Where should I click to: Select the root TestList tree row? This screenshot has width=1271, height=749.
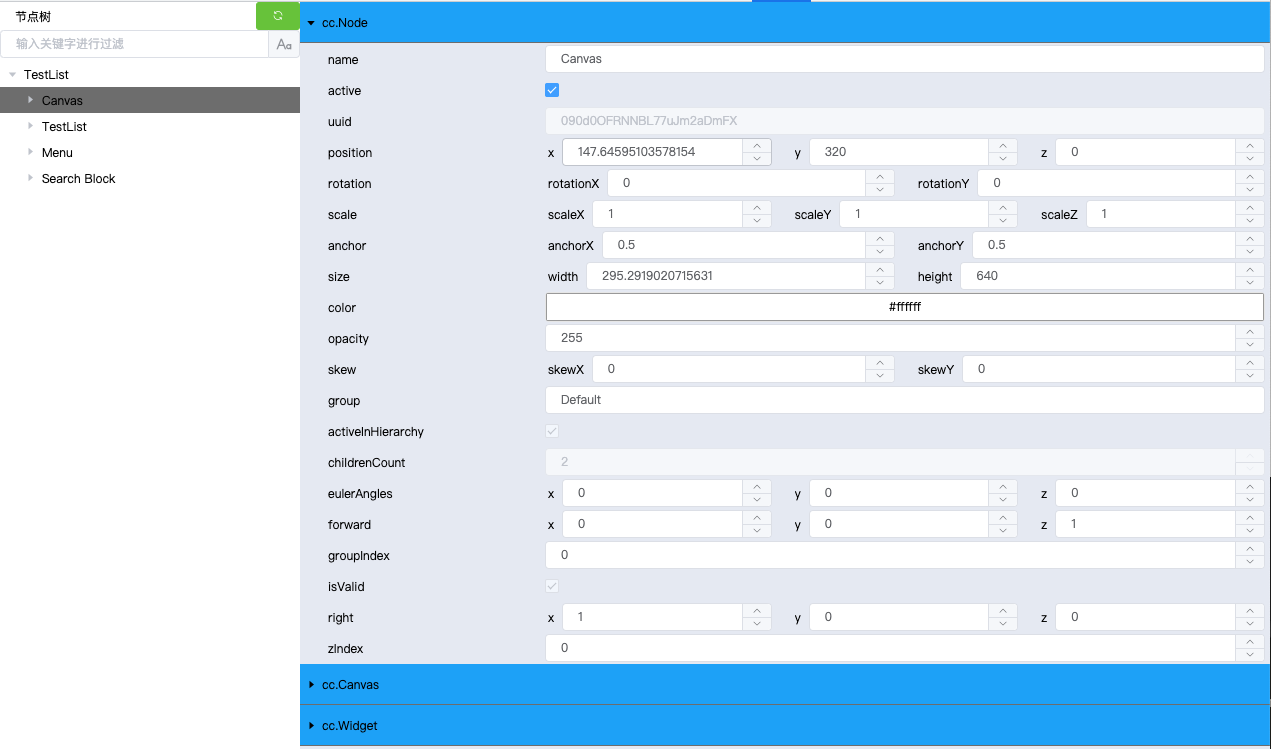(150, 75)
